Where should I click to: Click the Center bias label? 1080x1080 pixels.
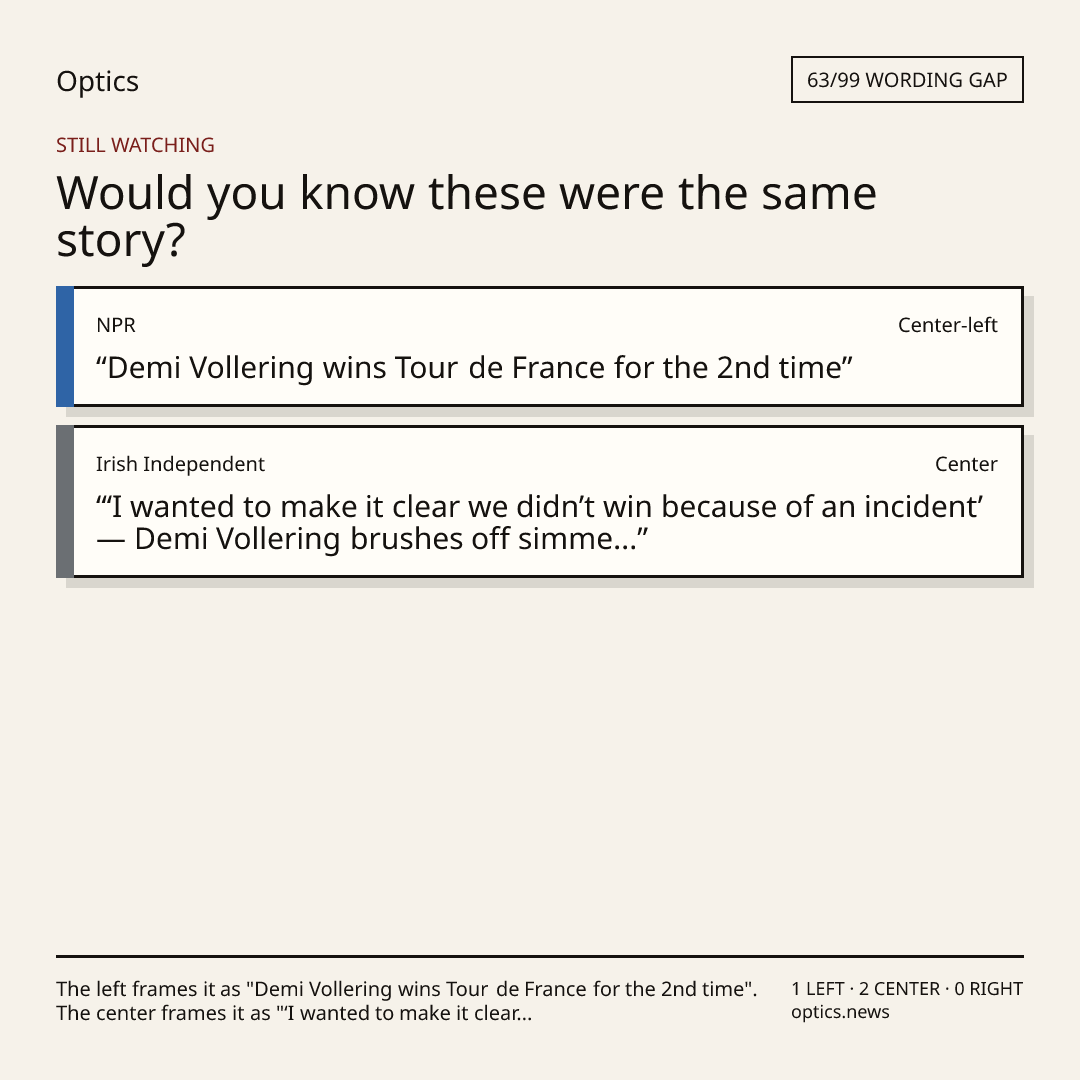click(x=966, y=464)
